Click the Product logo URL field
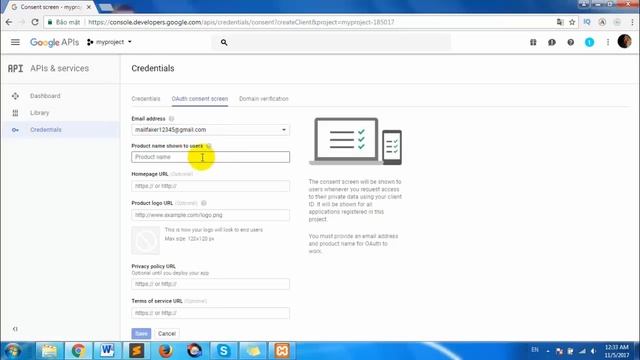Viewport: 640px width, 360px height. pos(211,215)
